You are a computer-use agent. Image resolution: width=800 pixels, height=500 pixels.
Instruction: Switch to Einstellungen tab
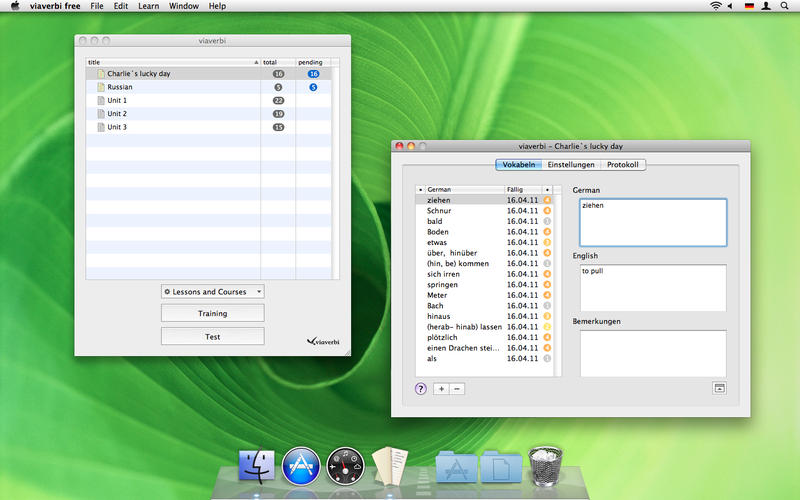(571, 165)
